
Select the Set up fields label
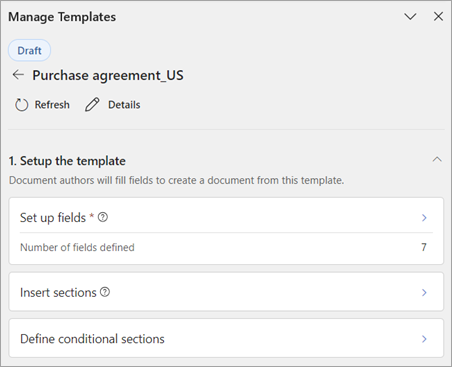(53, 218)
